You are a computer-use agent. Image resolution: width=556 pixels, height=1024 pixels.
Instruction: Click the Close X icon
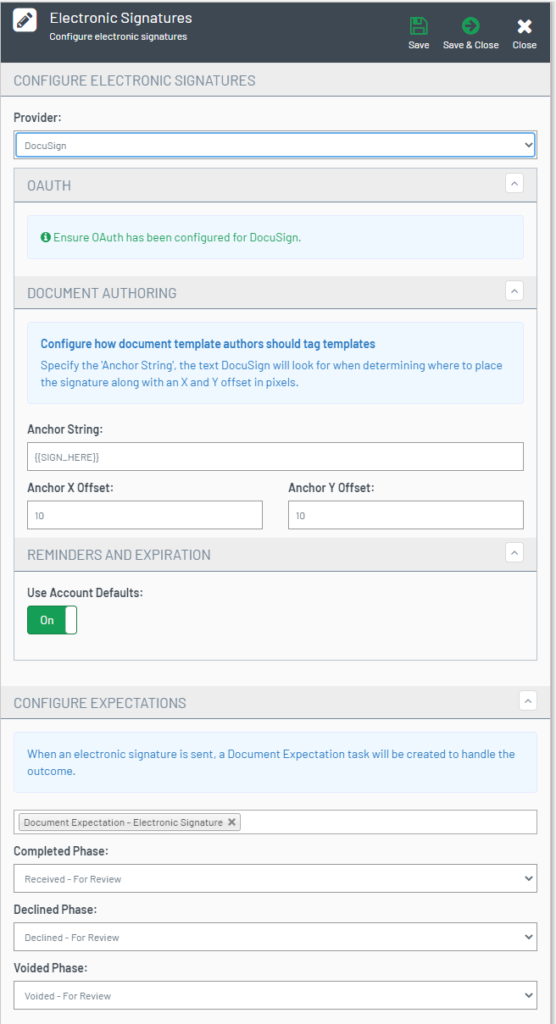point(524,26)
